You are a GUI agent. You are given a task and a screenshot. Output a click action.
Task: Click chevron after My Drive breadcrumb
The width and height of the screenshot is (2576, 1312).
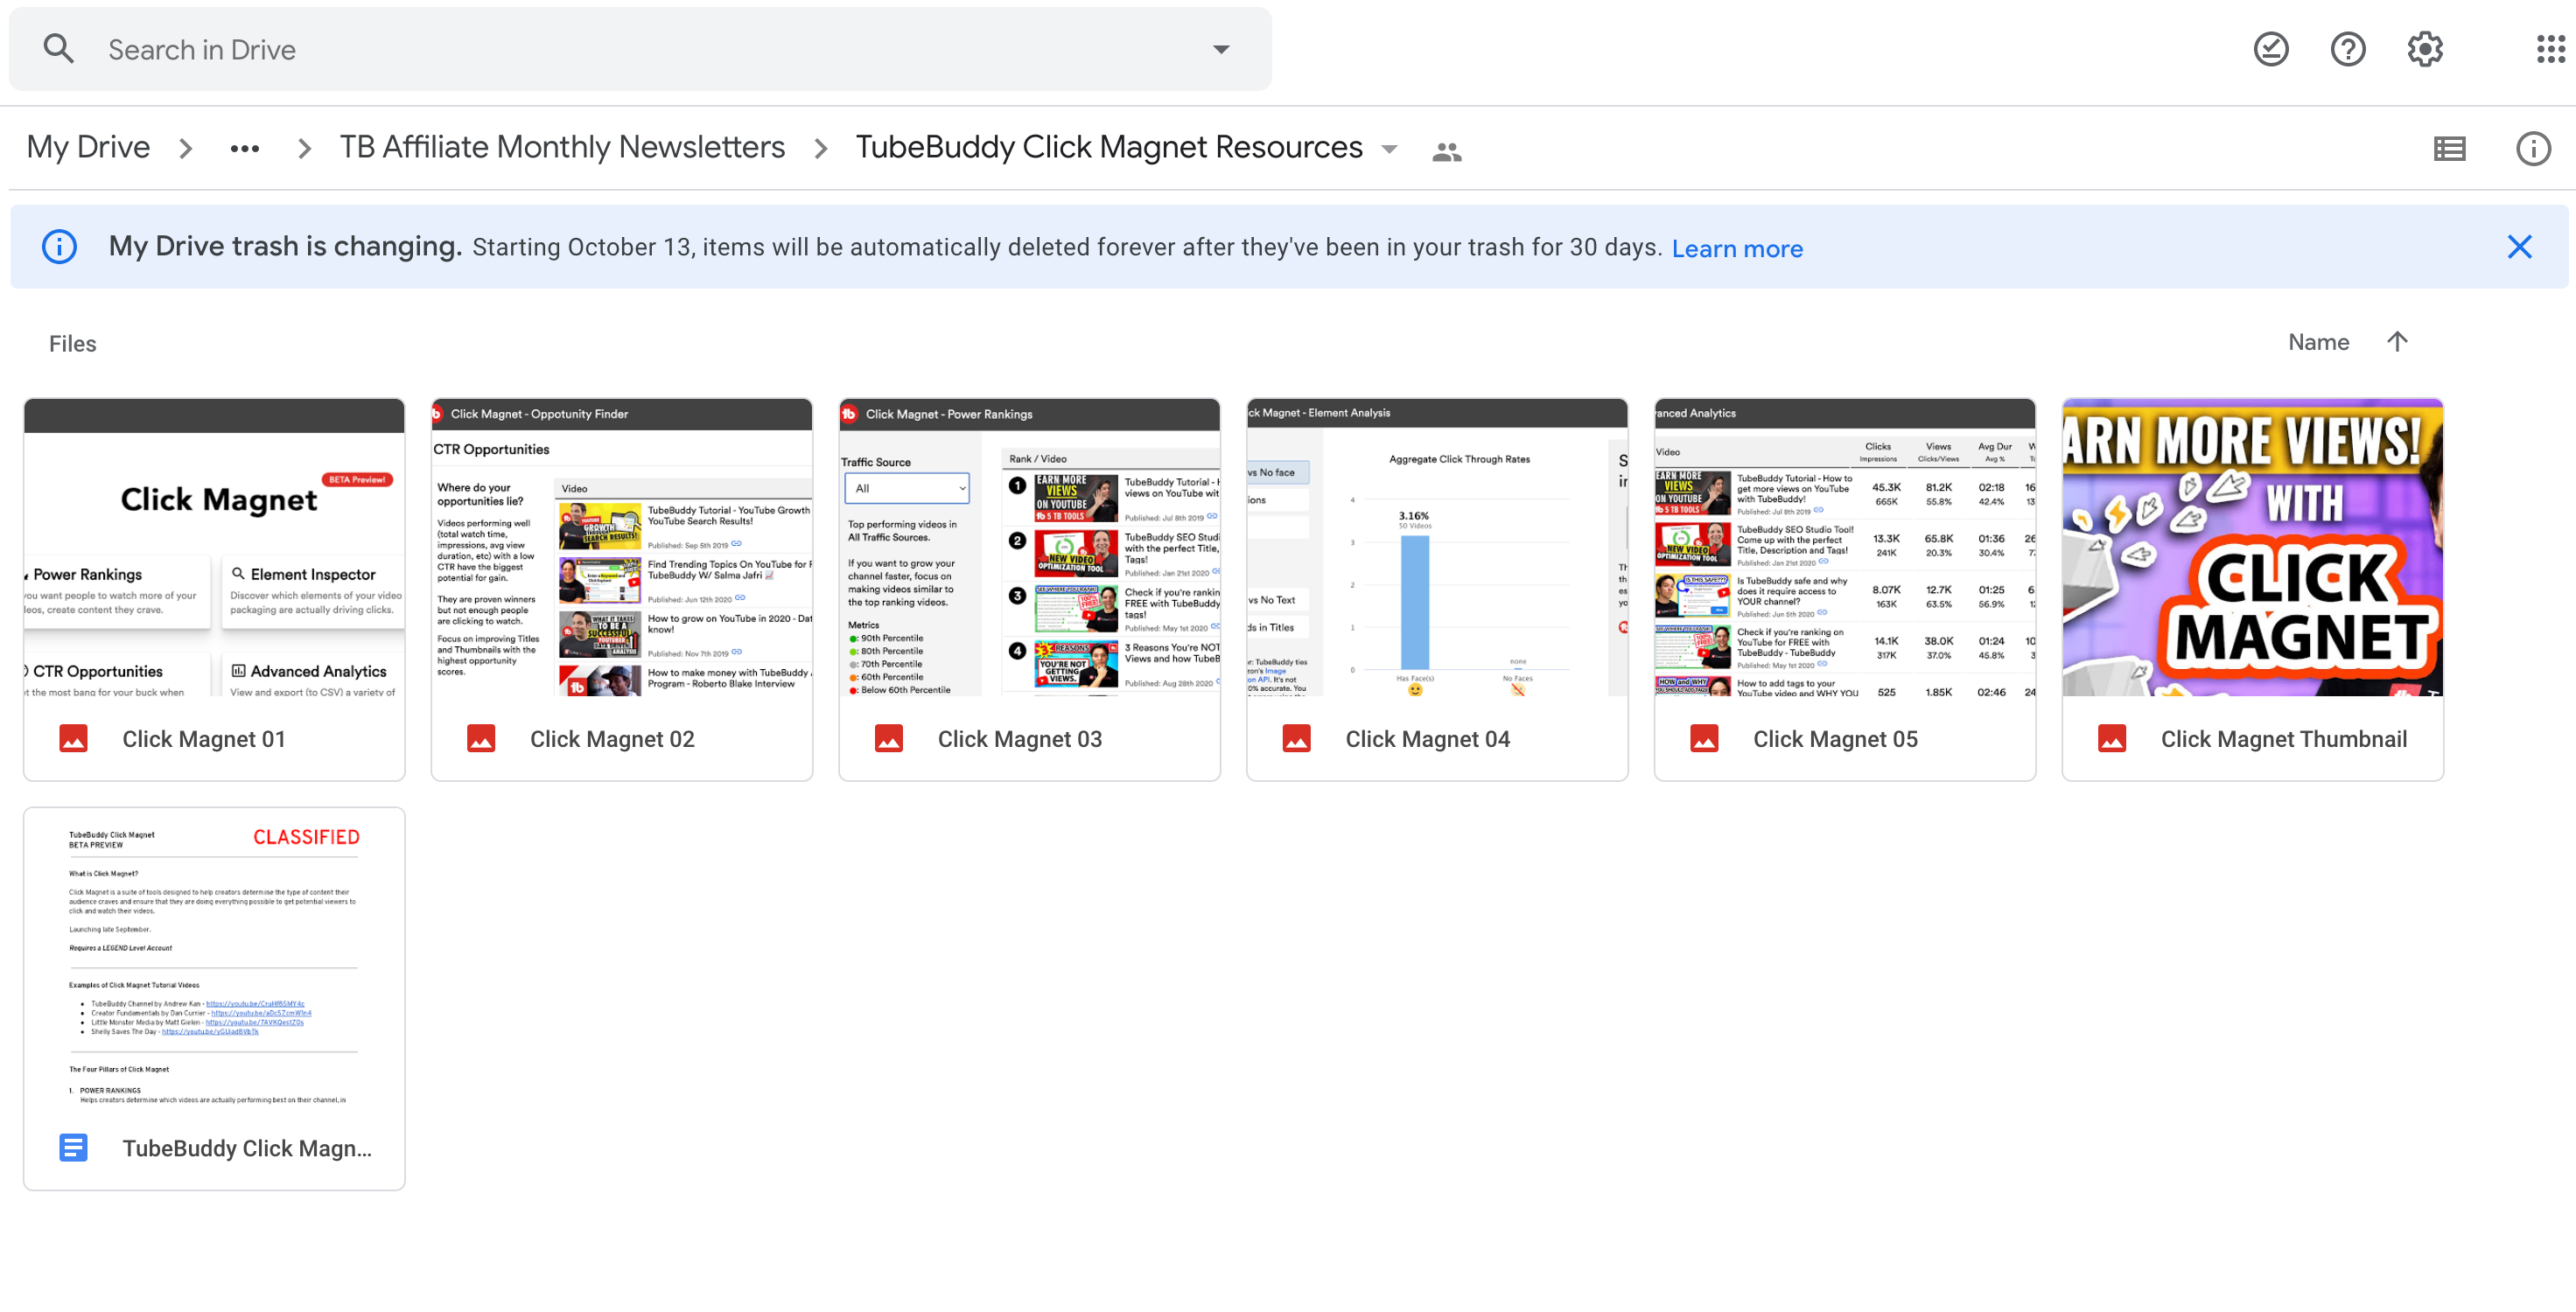[x=185, y=149]
